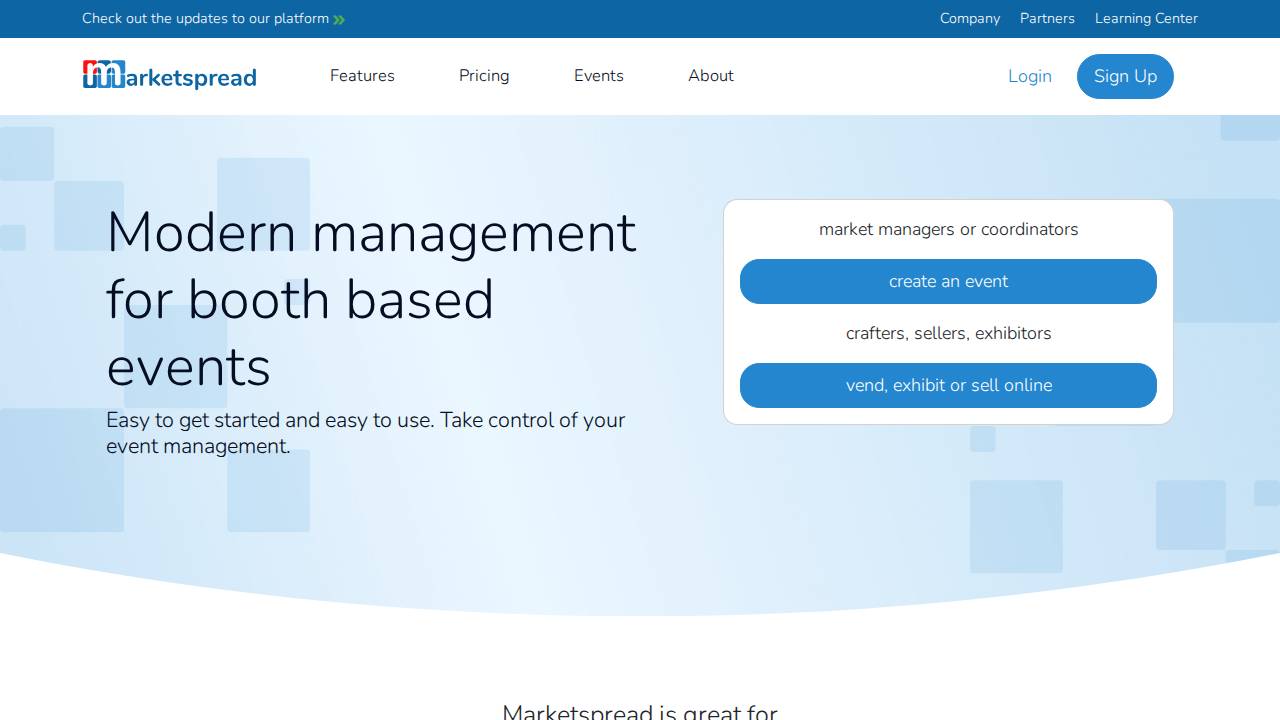Click the Company link in the top bar

(969, 18)
